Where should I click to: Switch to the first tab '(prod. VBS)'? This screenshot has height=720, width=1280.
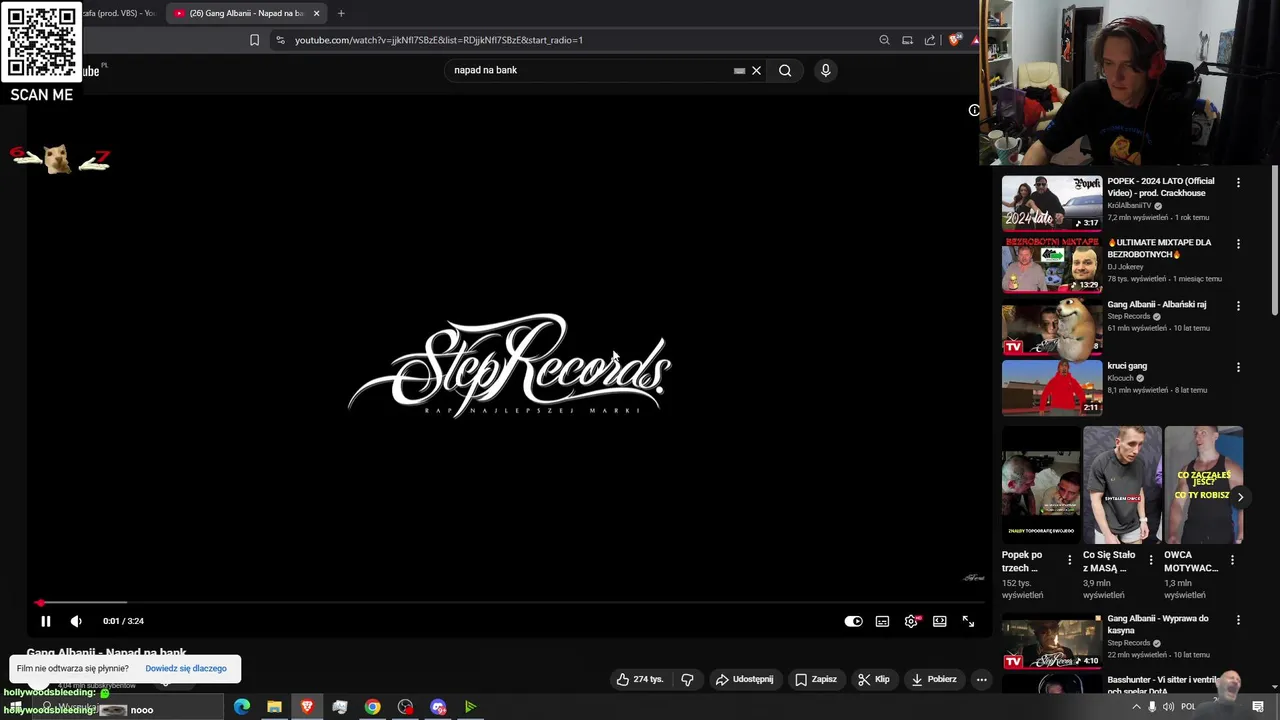click(118, 13)
